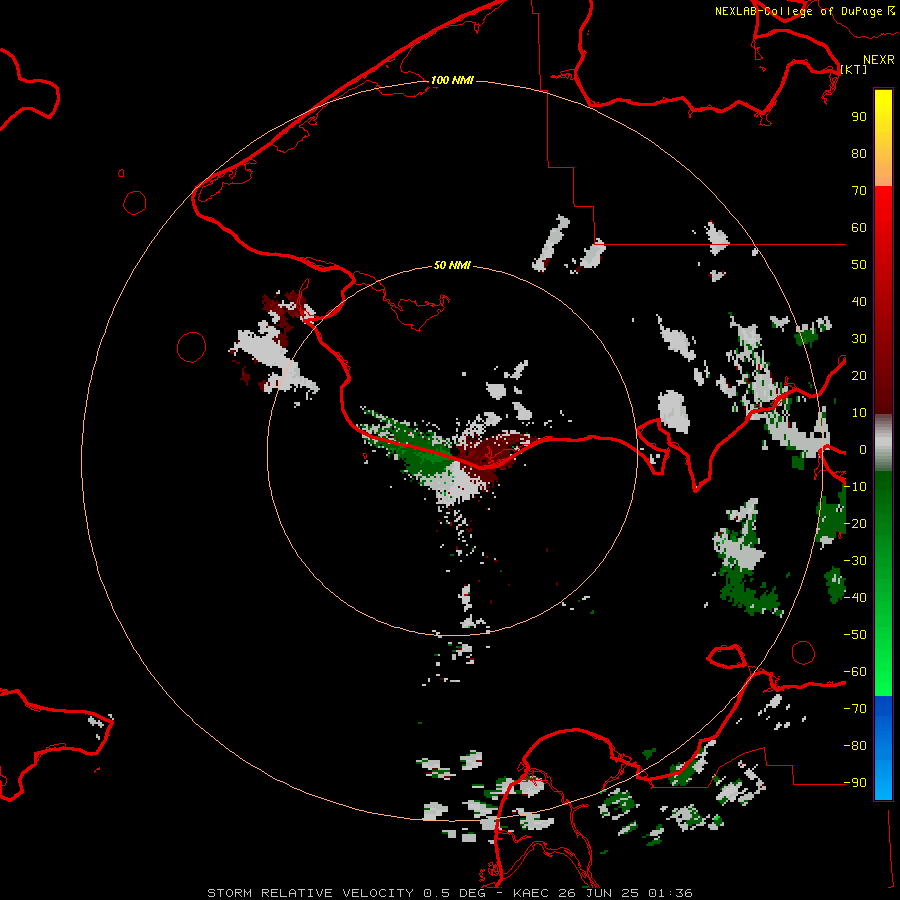Select the -20 value on the velocity scale
This screenshot has width=900, height=900.
pos(855,523)
